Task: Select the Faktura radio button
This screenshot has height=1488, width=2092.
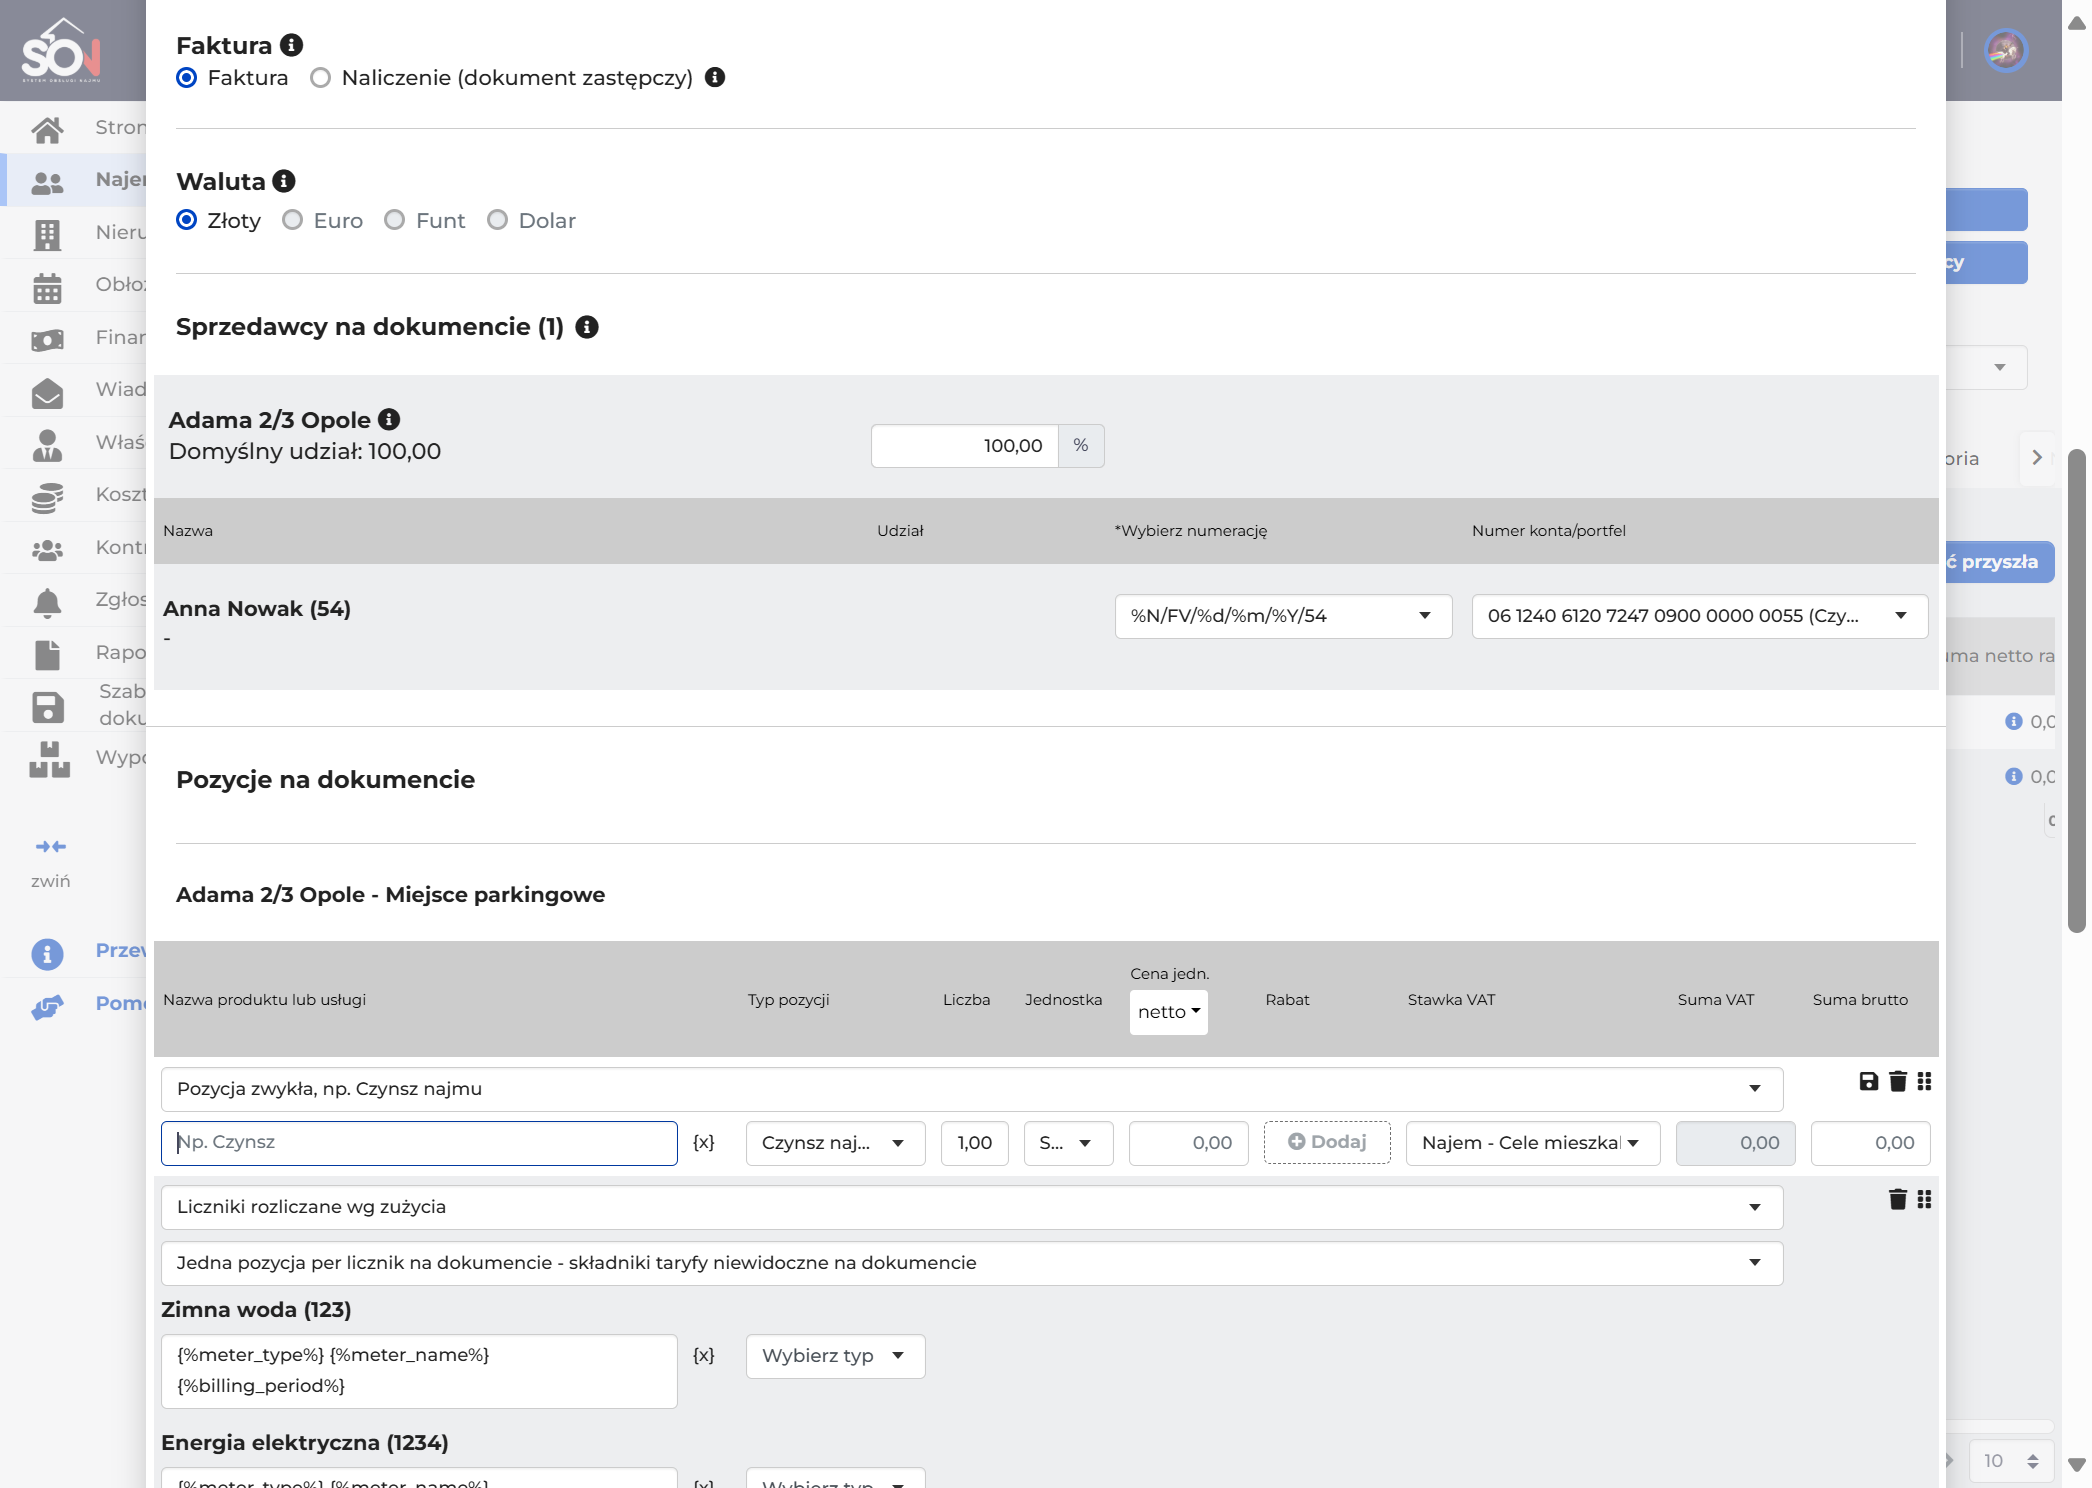Action: [186, 77]
